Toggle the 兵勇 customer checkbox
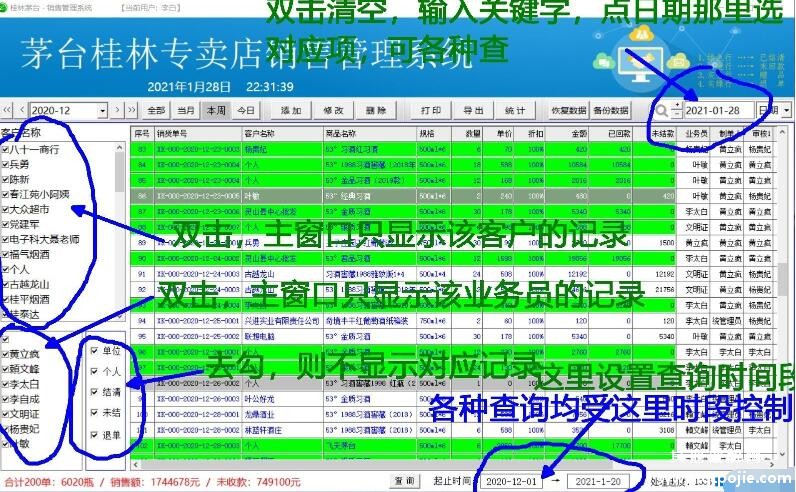 tap(5, 165)
